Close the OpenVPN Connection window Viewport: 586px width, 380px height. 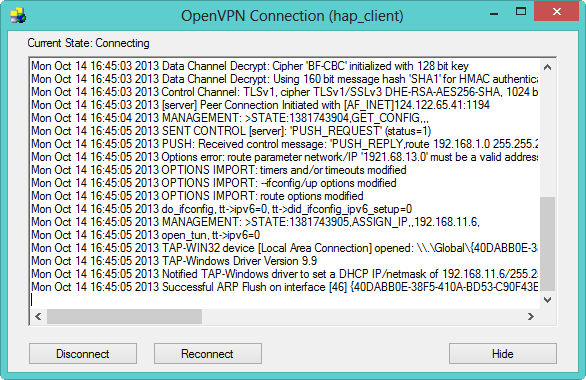(556, 11)
